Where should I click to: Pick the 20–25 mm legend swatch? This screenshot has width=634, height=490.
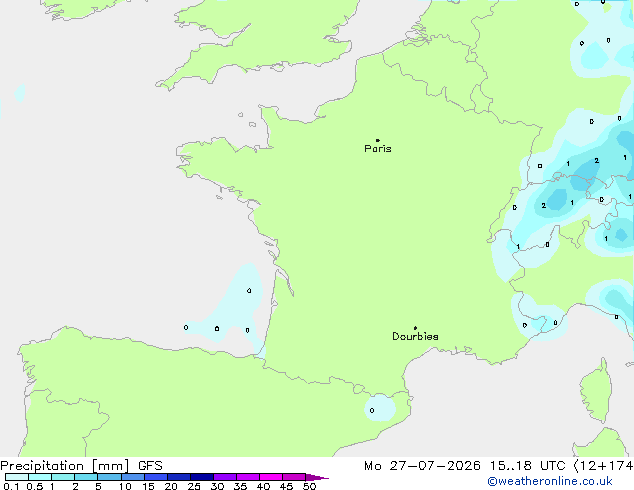179,477
